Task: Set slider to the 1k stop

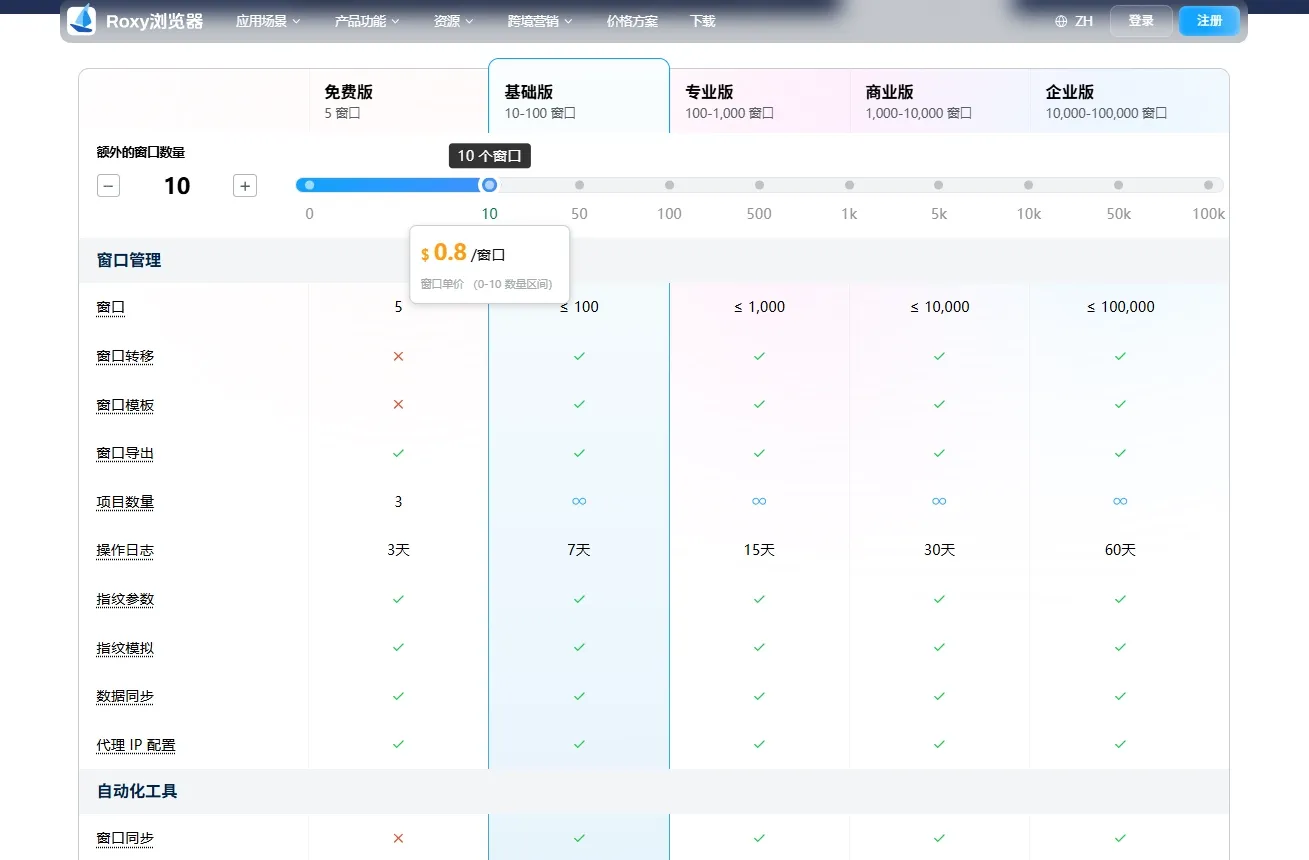Action: (849, 185)
